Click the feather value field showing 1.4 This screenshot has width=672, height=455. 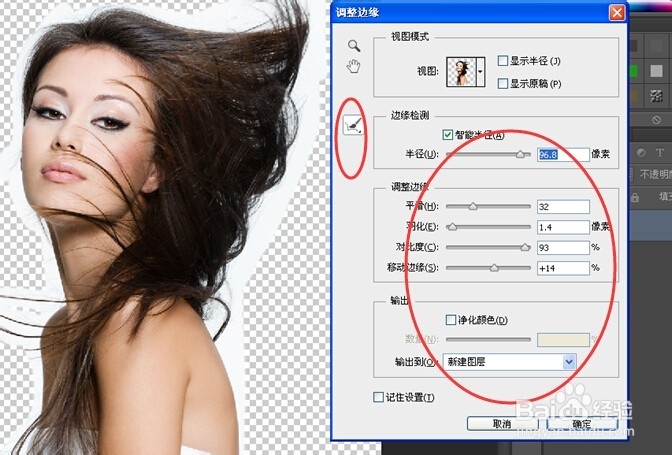click(563, 227)
